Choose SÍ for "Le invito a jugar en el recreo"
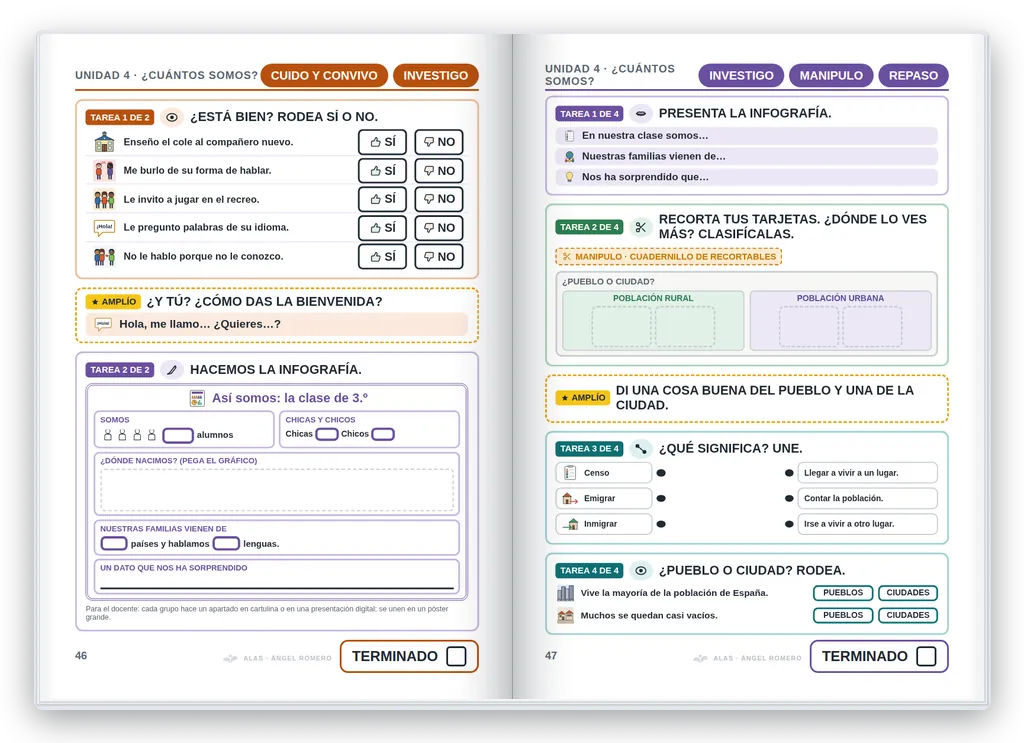 (383, 199)
